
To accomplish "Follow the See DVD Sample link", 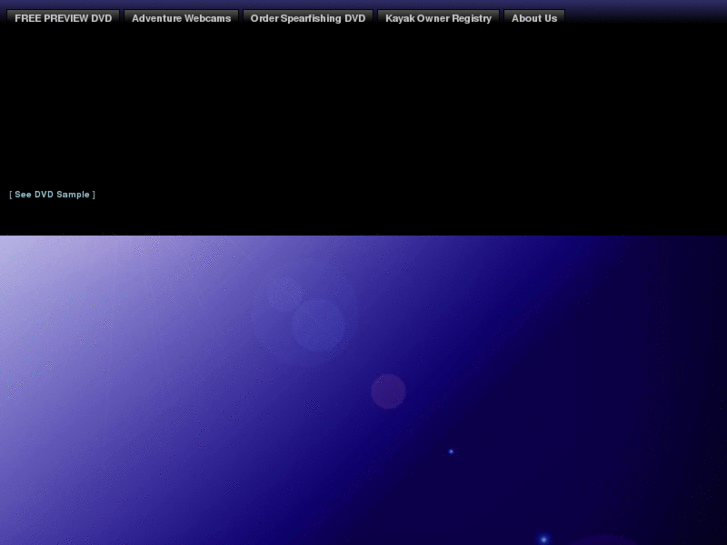I will pyautogui.click(x=52, y=194).
